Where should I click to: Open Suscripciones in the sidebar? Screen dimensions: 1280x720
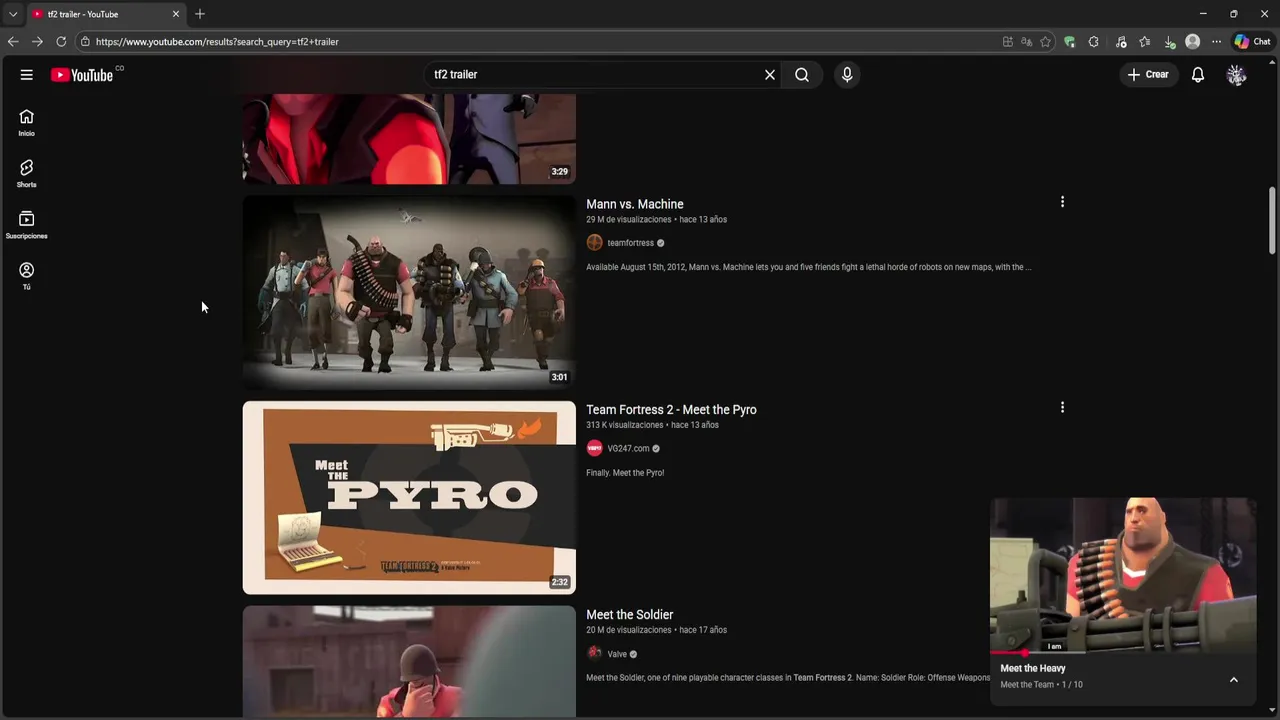pos(27,225)
